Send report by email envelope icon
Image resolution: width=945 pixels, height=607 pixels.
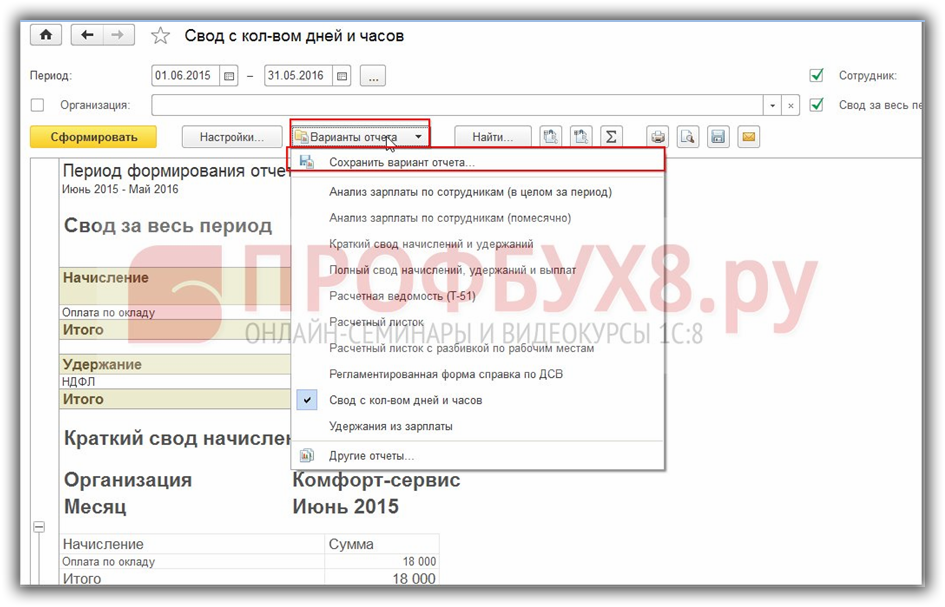click(x=747, y=137)
